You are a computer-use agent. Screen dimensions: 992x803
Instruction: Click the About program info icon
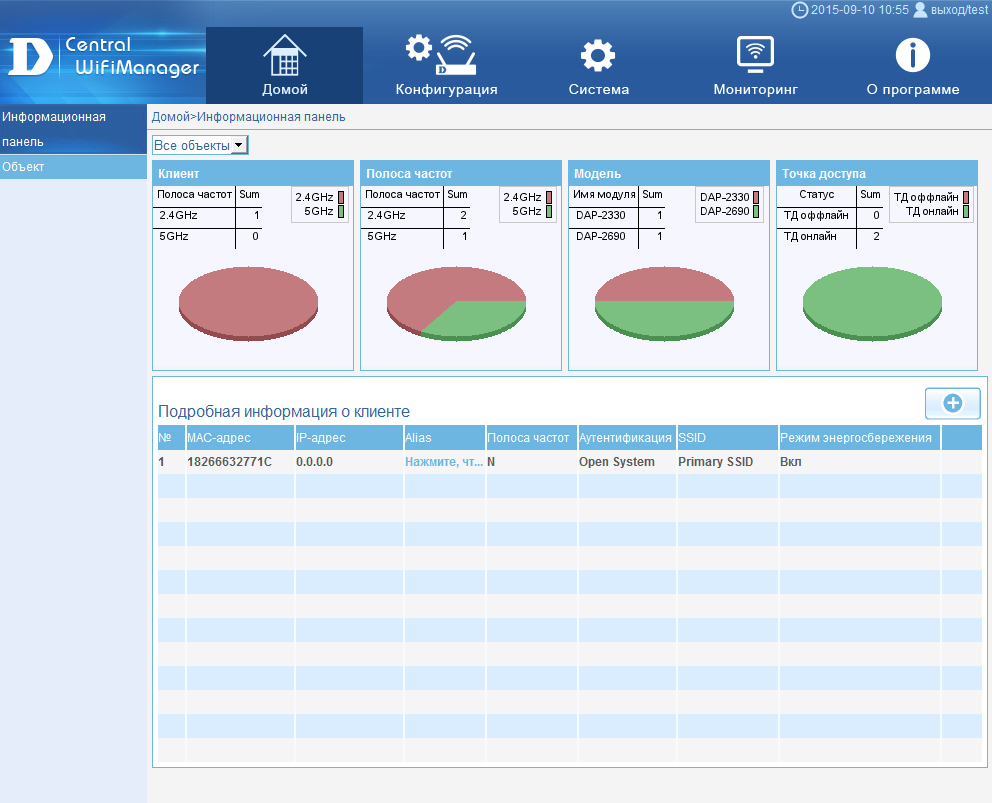912,56
